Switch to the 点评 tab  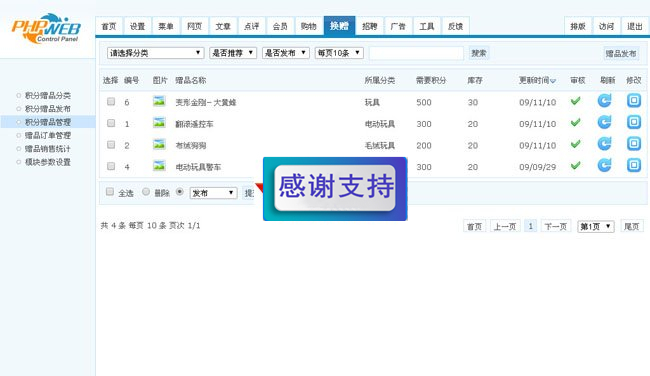[x=252, y=26]
